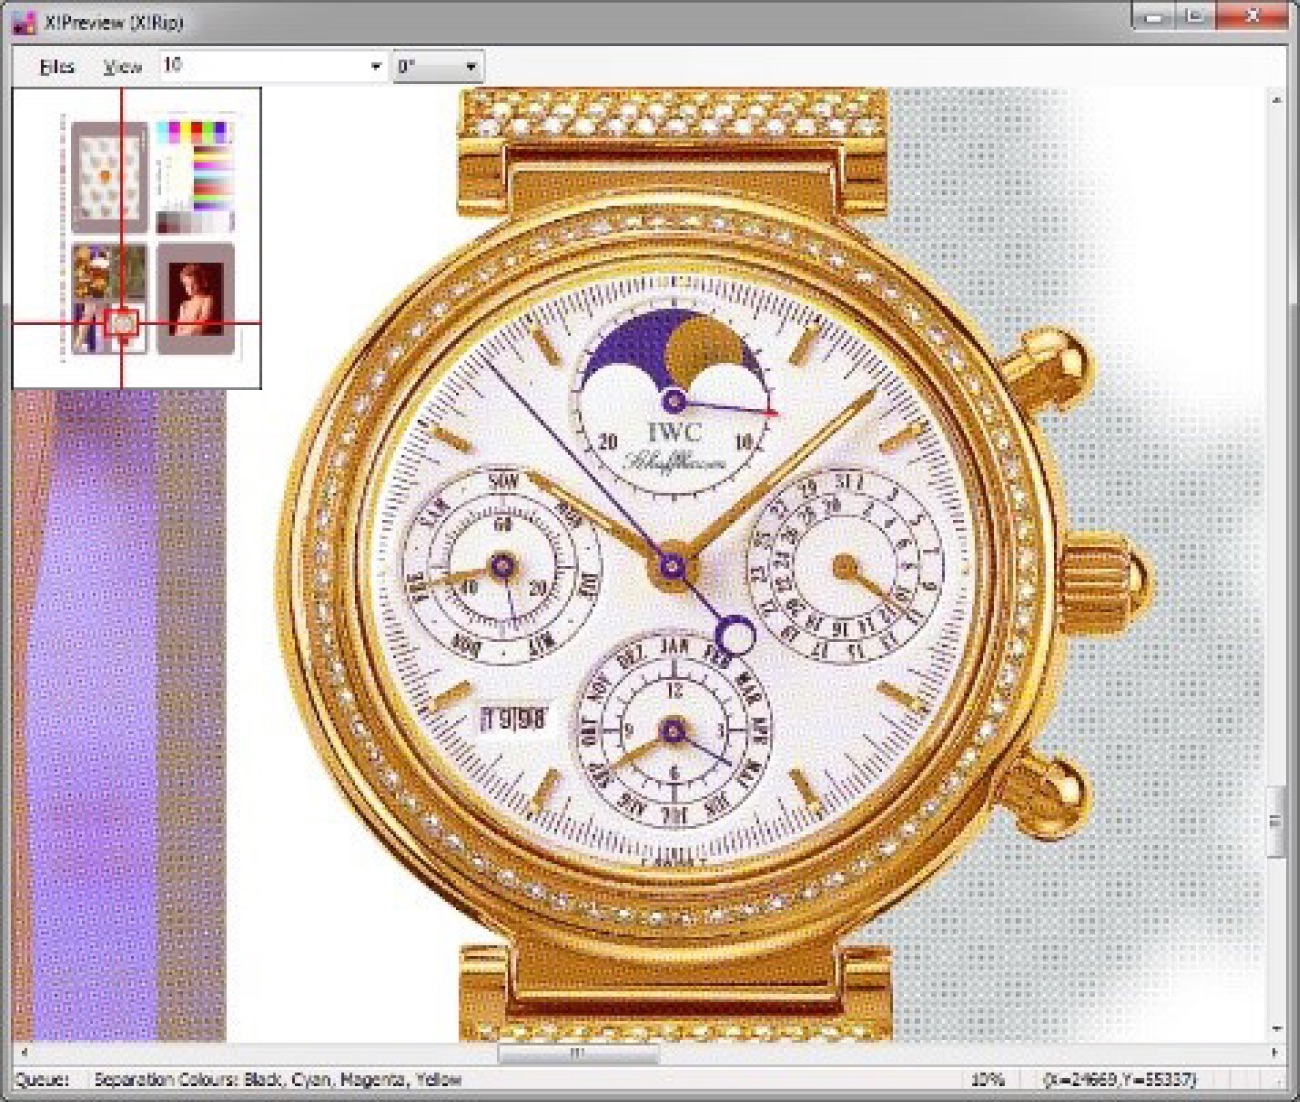This screenshot has width=1300, height=1102.
Task: Maximize the X!Preview window
Action: (1195, 17)
